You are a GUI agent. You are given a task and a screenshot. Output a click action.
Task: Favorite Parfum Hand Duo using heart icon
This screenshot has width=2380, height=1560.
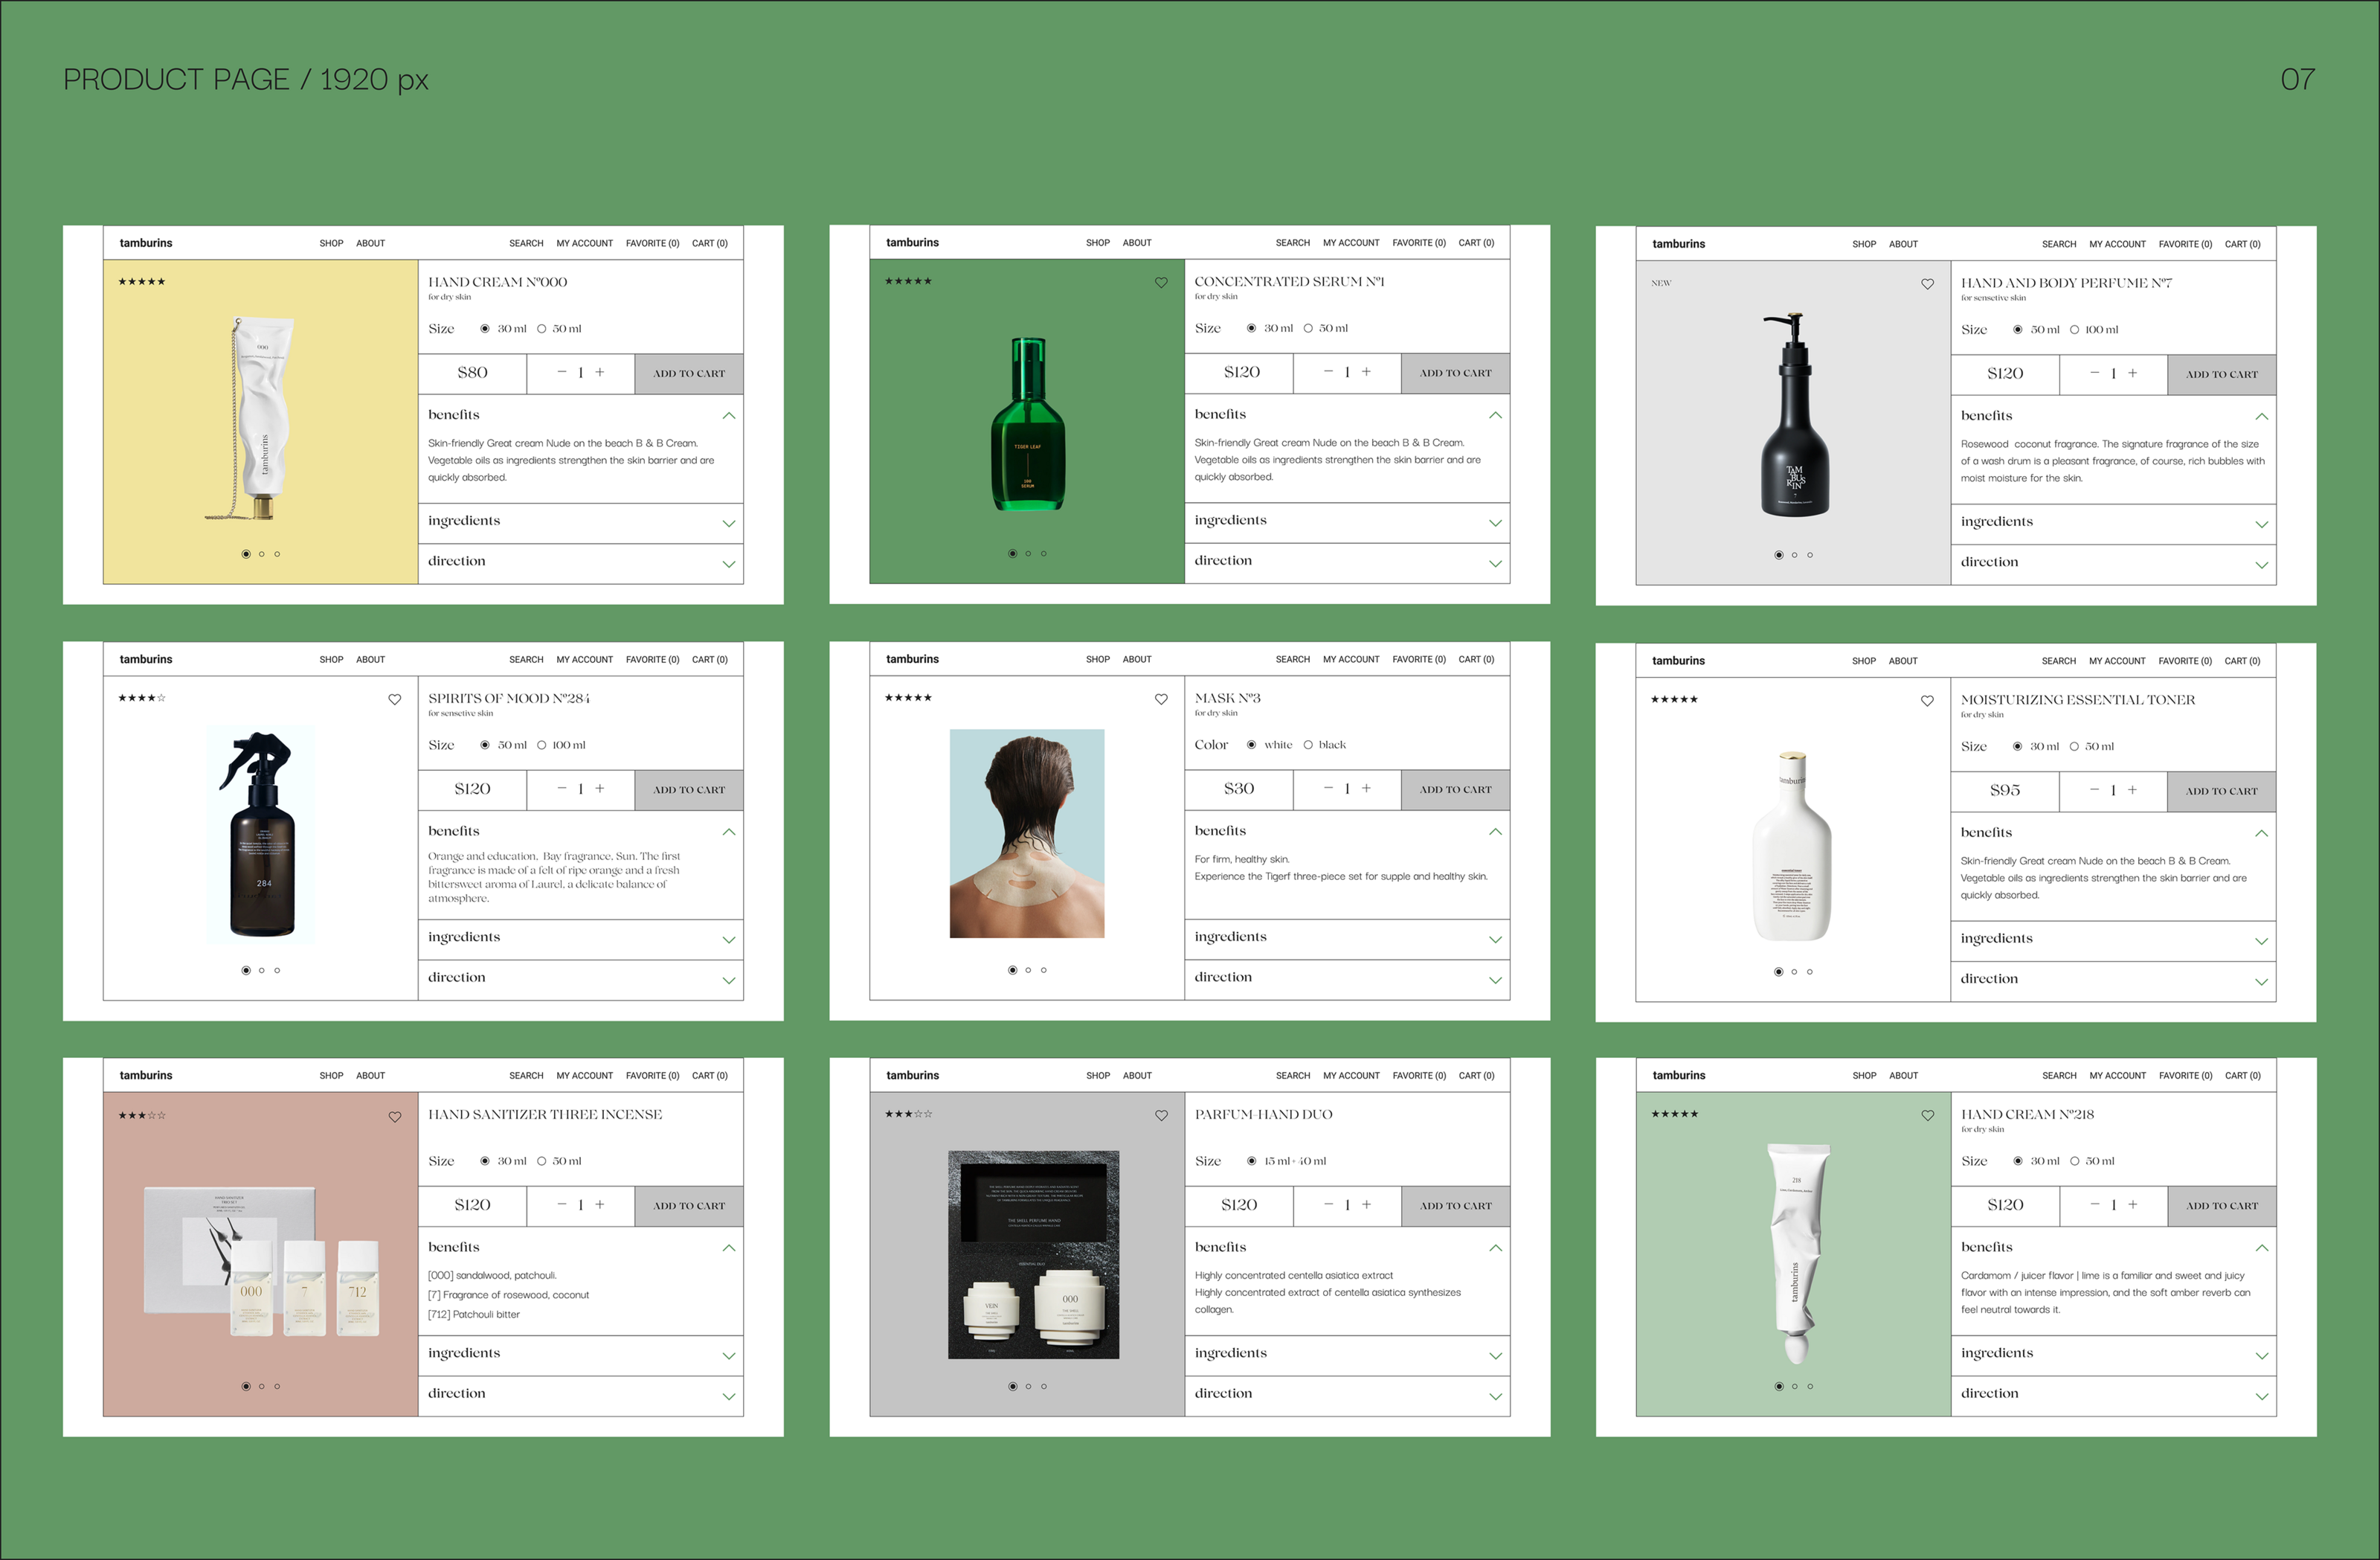pos(1161,1115)
